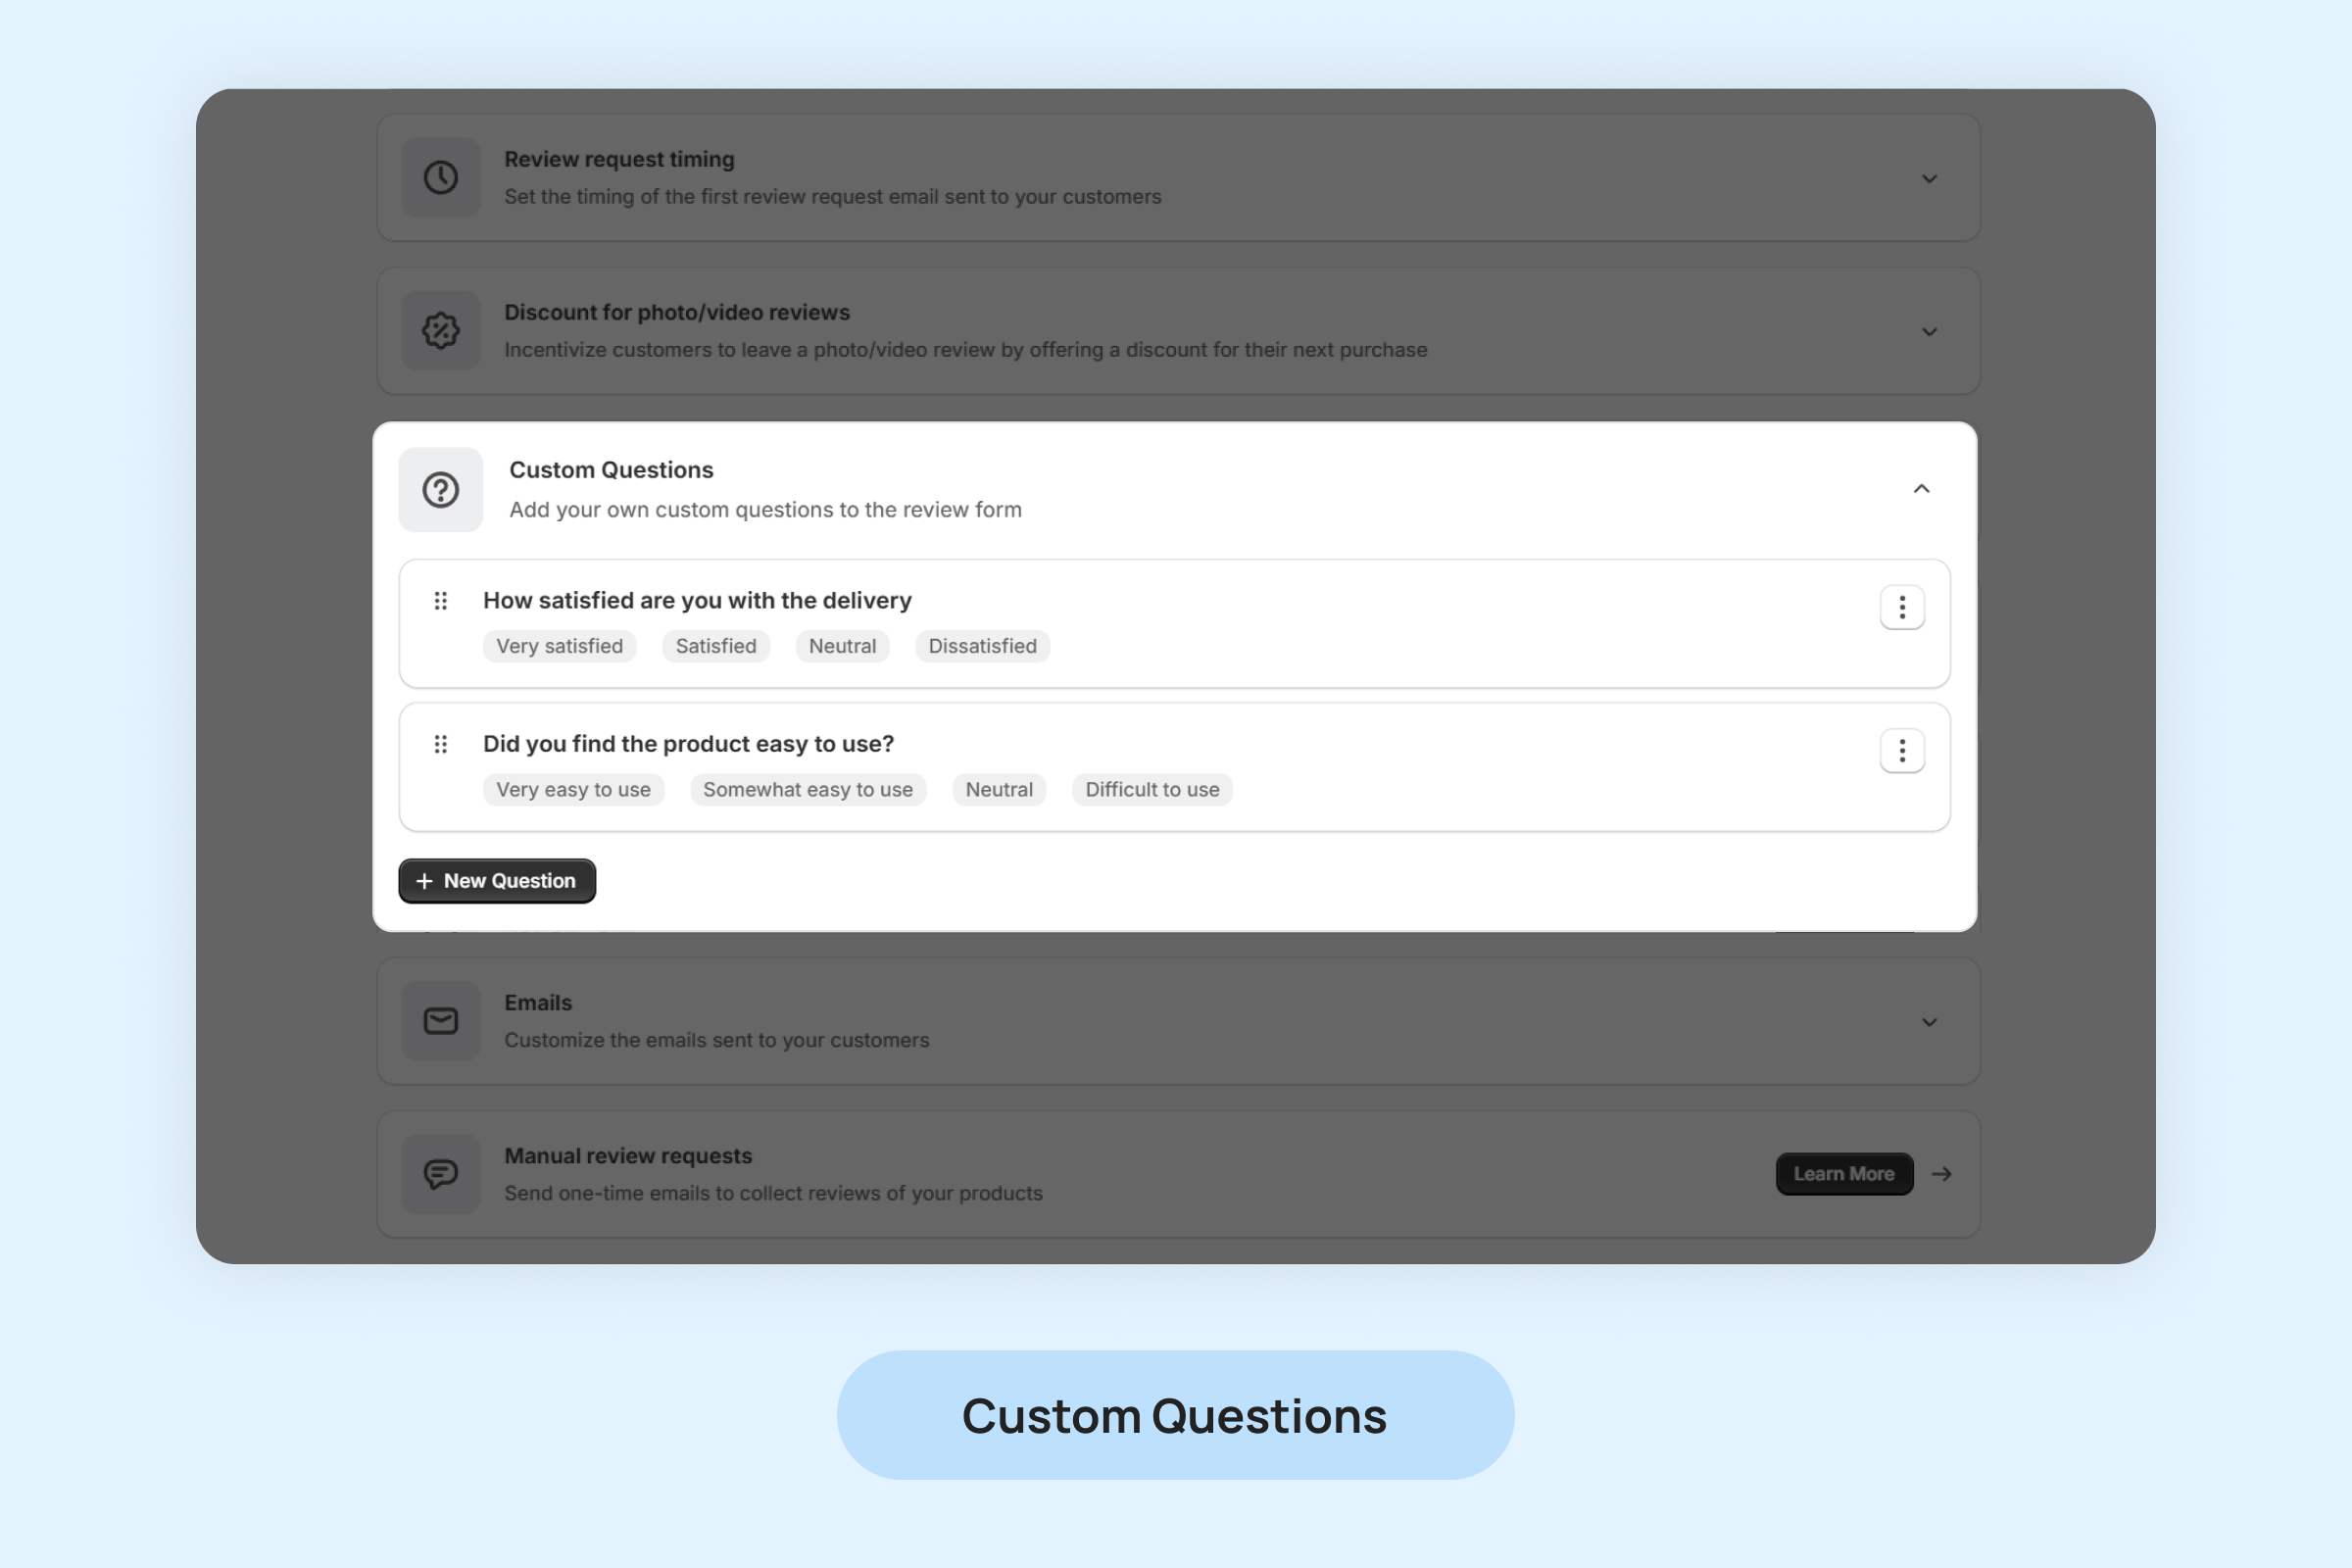Grab the drag handle of the easy-to-use question
The width and height of the screenshot is (2352, 1568).
440,744
